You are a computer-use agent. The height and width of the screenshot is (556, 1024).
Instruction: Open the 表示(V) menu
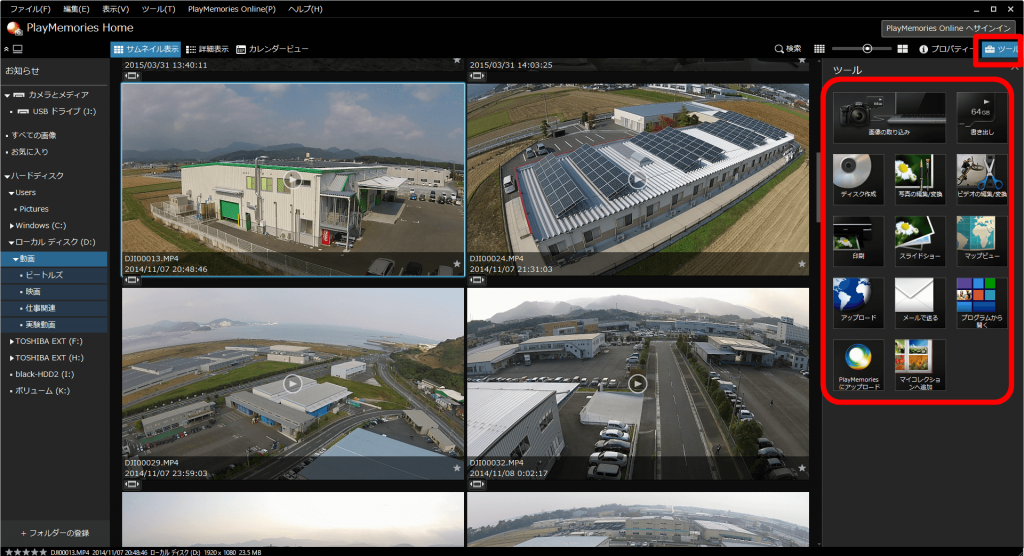(x=116, y=9)
